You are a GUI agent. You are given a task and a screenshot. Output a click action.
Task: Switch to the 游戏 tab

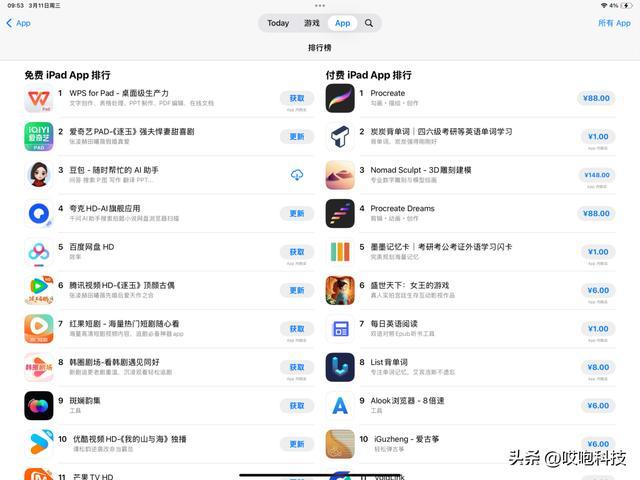(311, 23)
